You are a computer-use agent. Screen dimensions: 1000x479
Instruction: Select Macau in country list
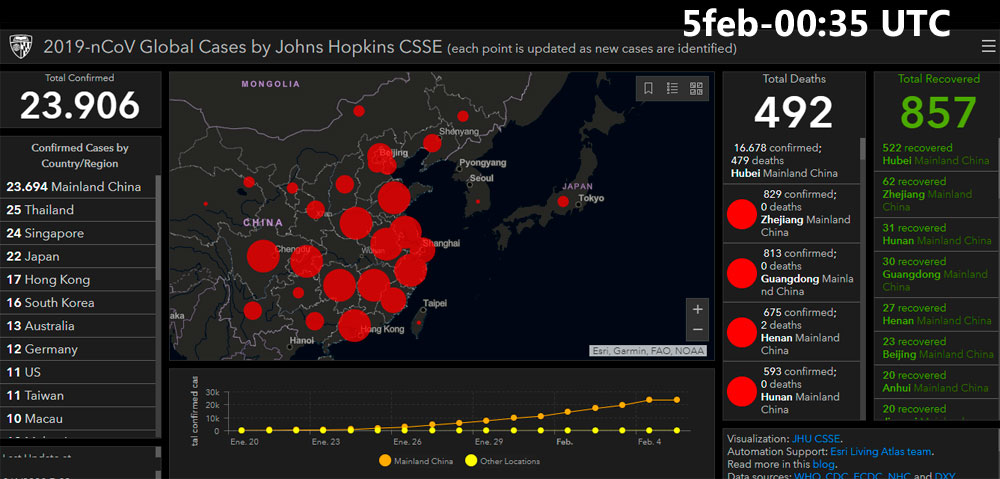coord(78,419)
